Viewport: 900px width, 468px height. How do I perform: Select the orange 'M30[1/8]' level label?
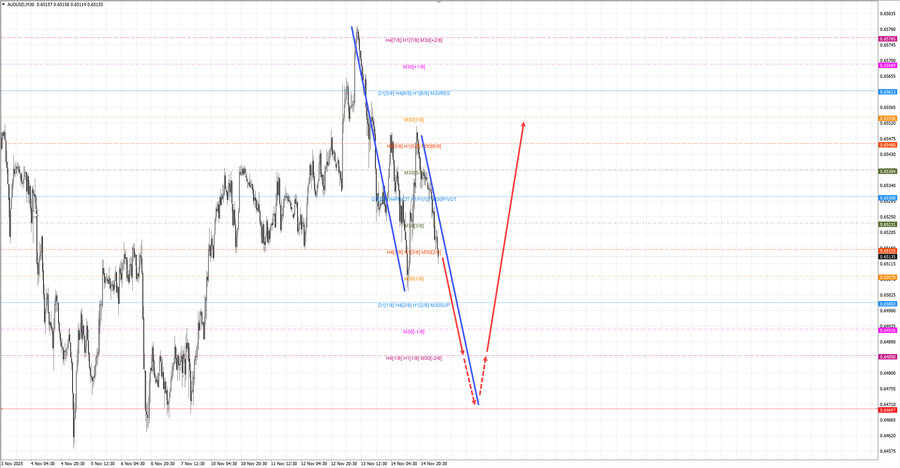[414, 279]
